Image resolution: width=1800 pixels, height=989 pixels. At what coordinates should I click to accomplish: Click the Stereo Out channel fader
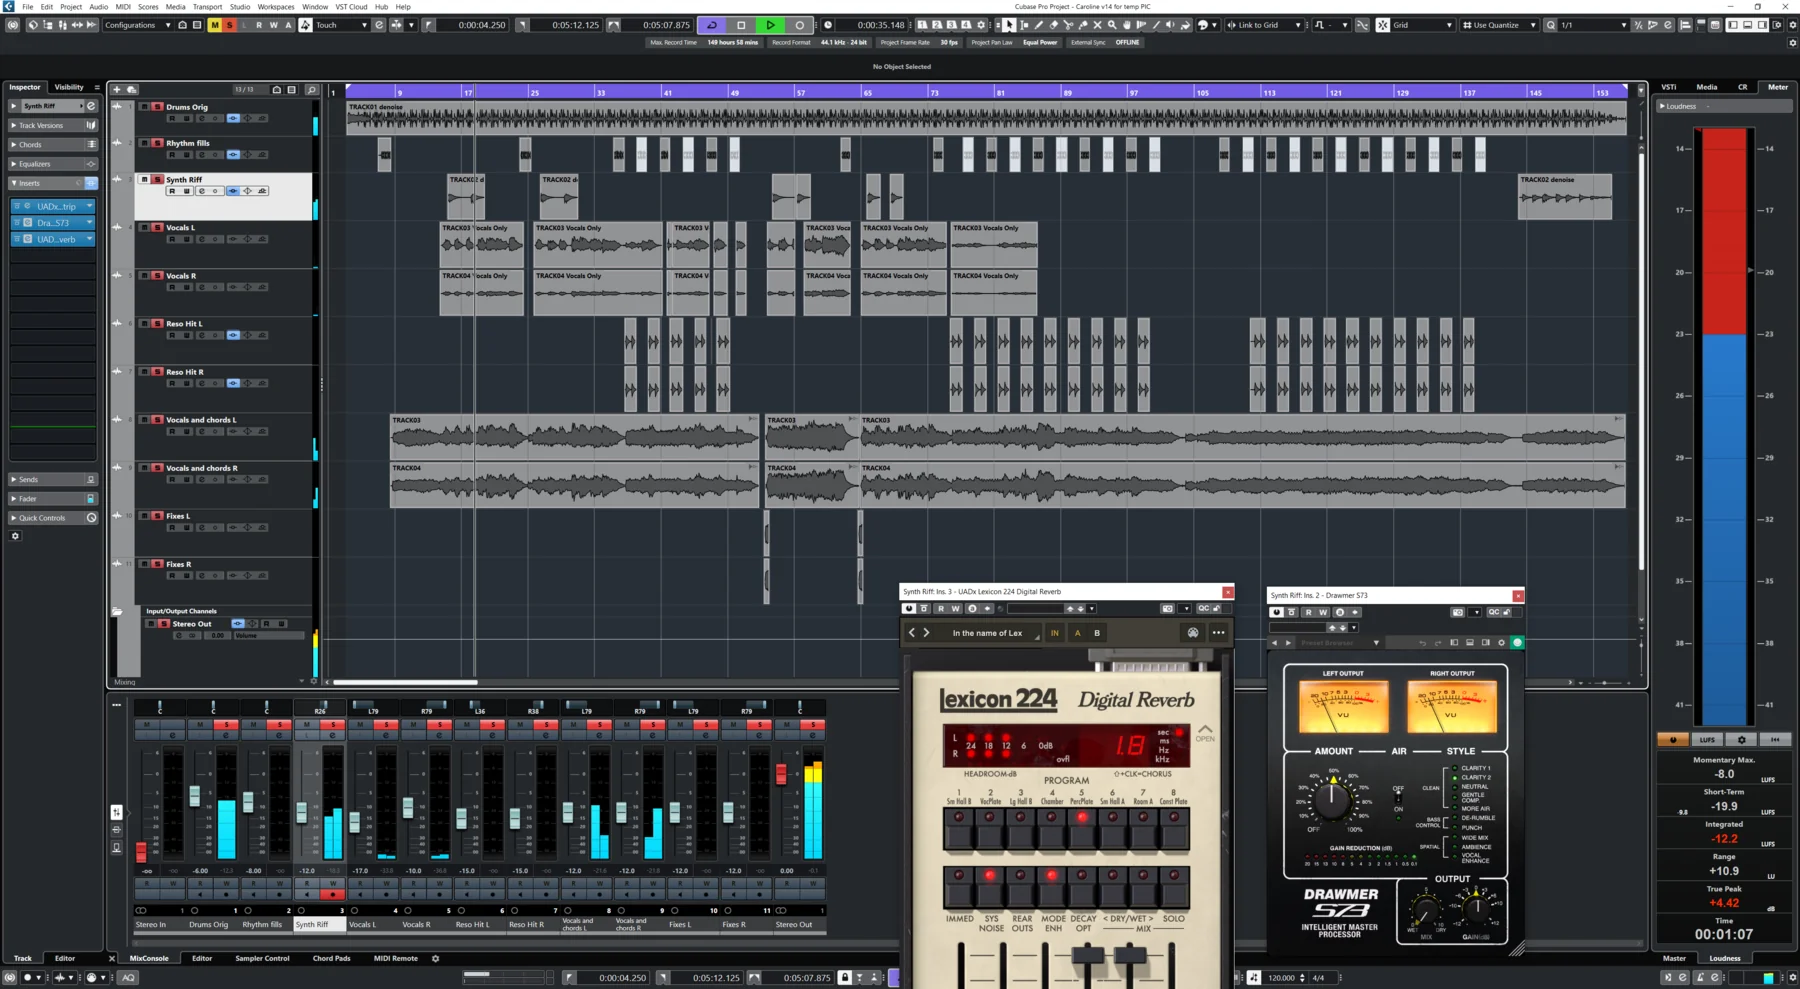781,774
